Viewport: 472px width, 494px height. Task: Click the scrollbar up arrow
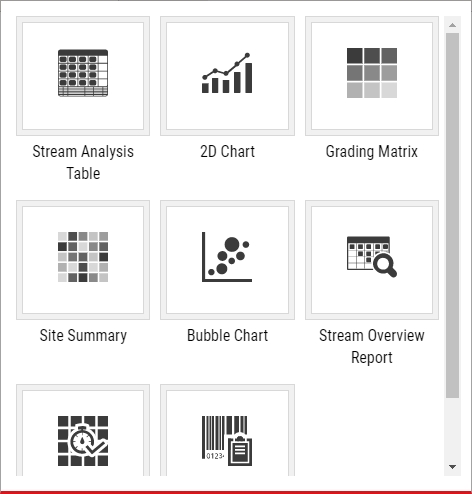click(x=452, y=25)
